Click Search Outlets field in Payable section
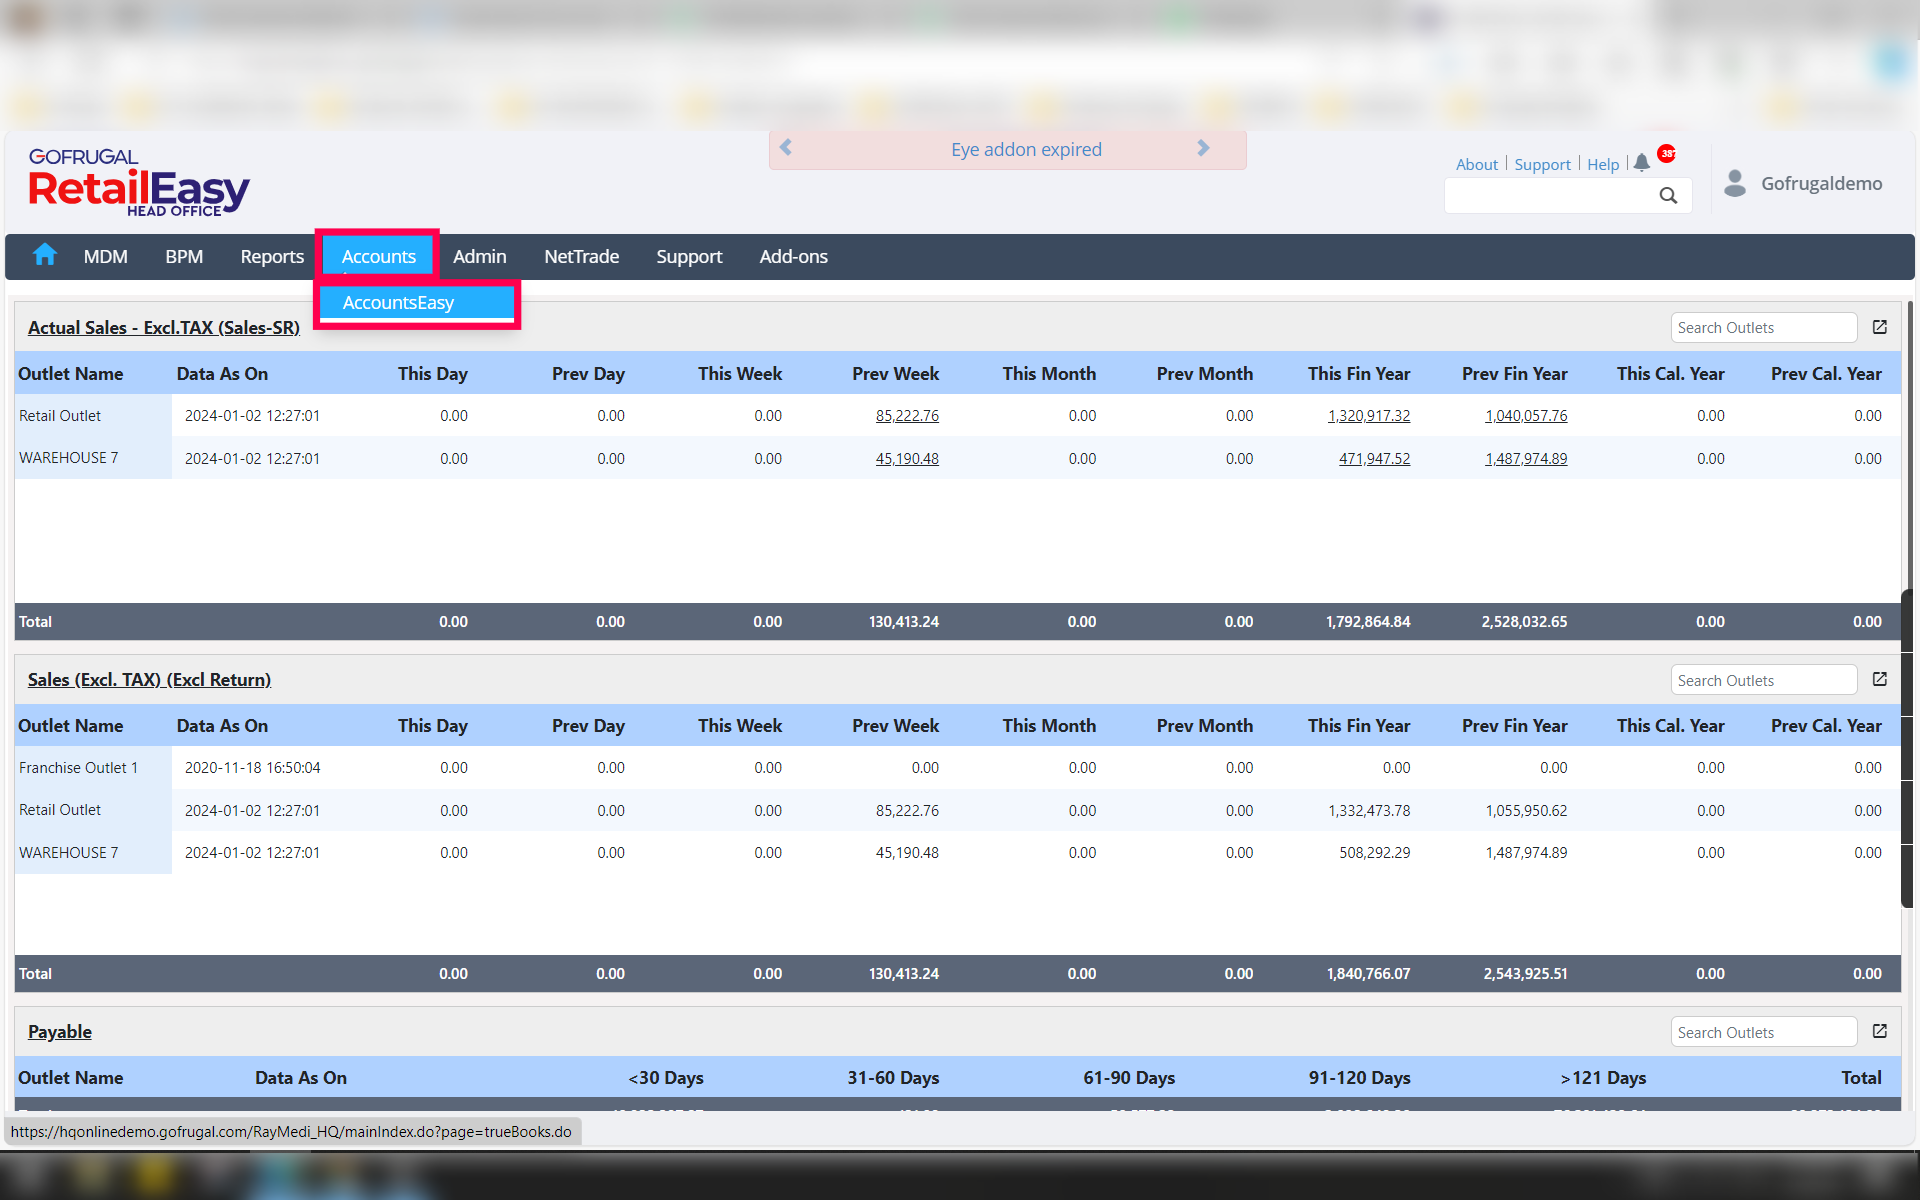 (x=1762, y=1032)
